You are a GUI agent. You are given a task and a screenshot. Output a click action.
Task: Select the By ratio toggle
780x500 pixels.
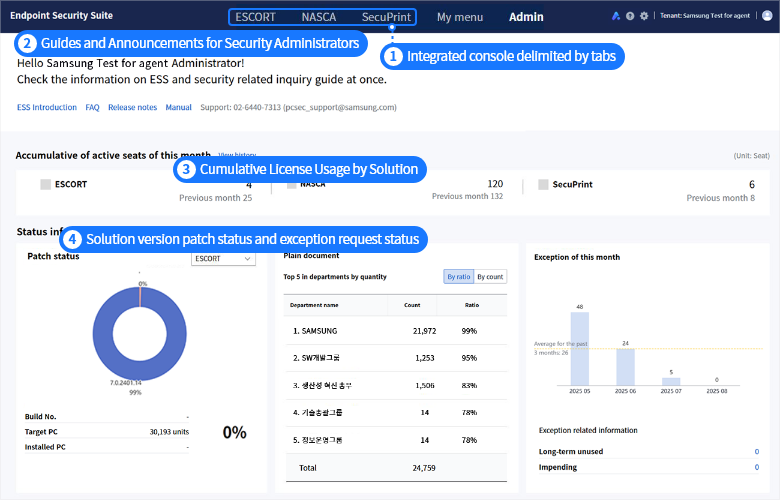pos(458,276)
